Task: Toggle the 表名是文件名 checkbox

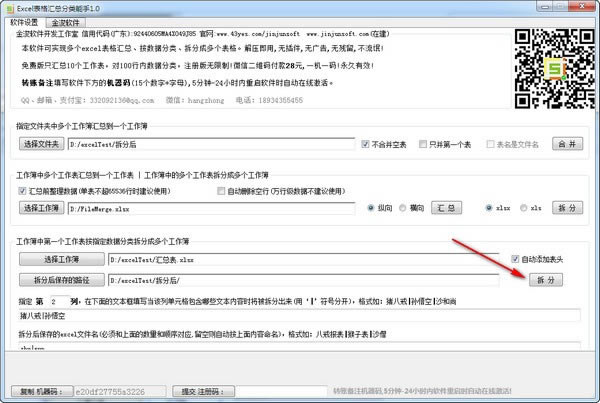Action: pyautogui.click(x=512, y=144)
